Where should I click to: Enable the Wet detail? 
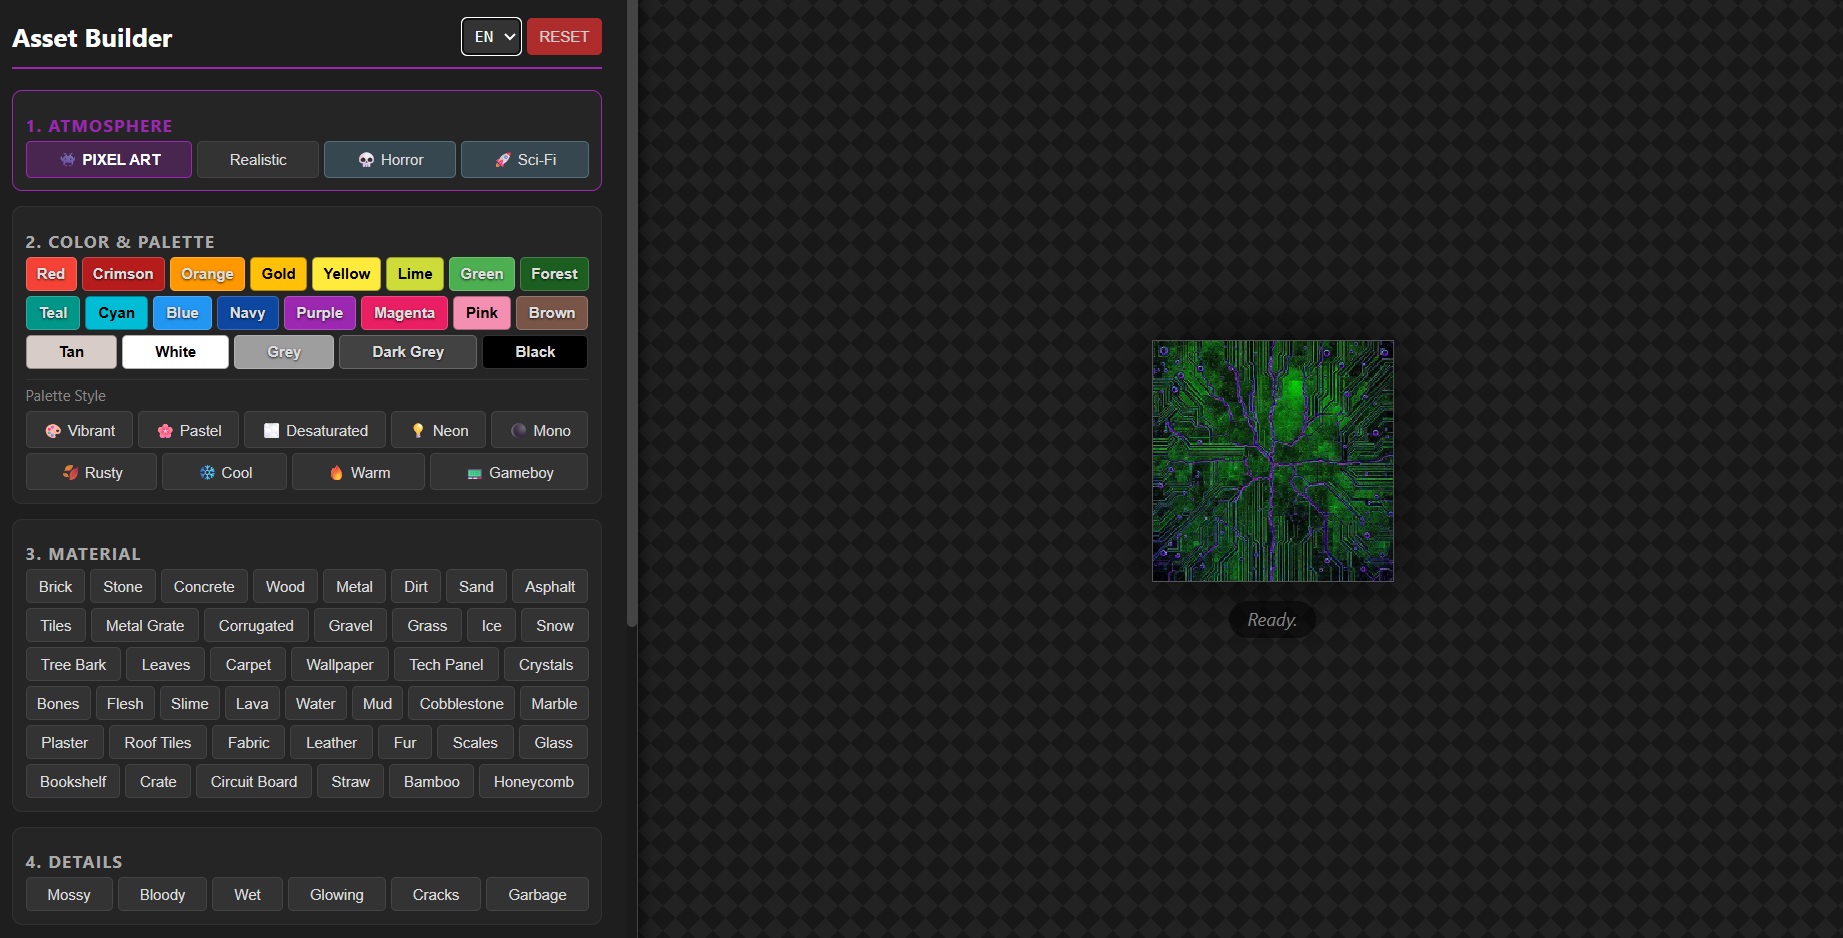click(247, 895)
